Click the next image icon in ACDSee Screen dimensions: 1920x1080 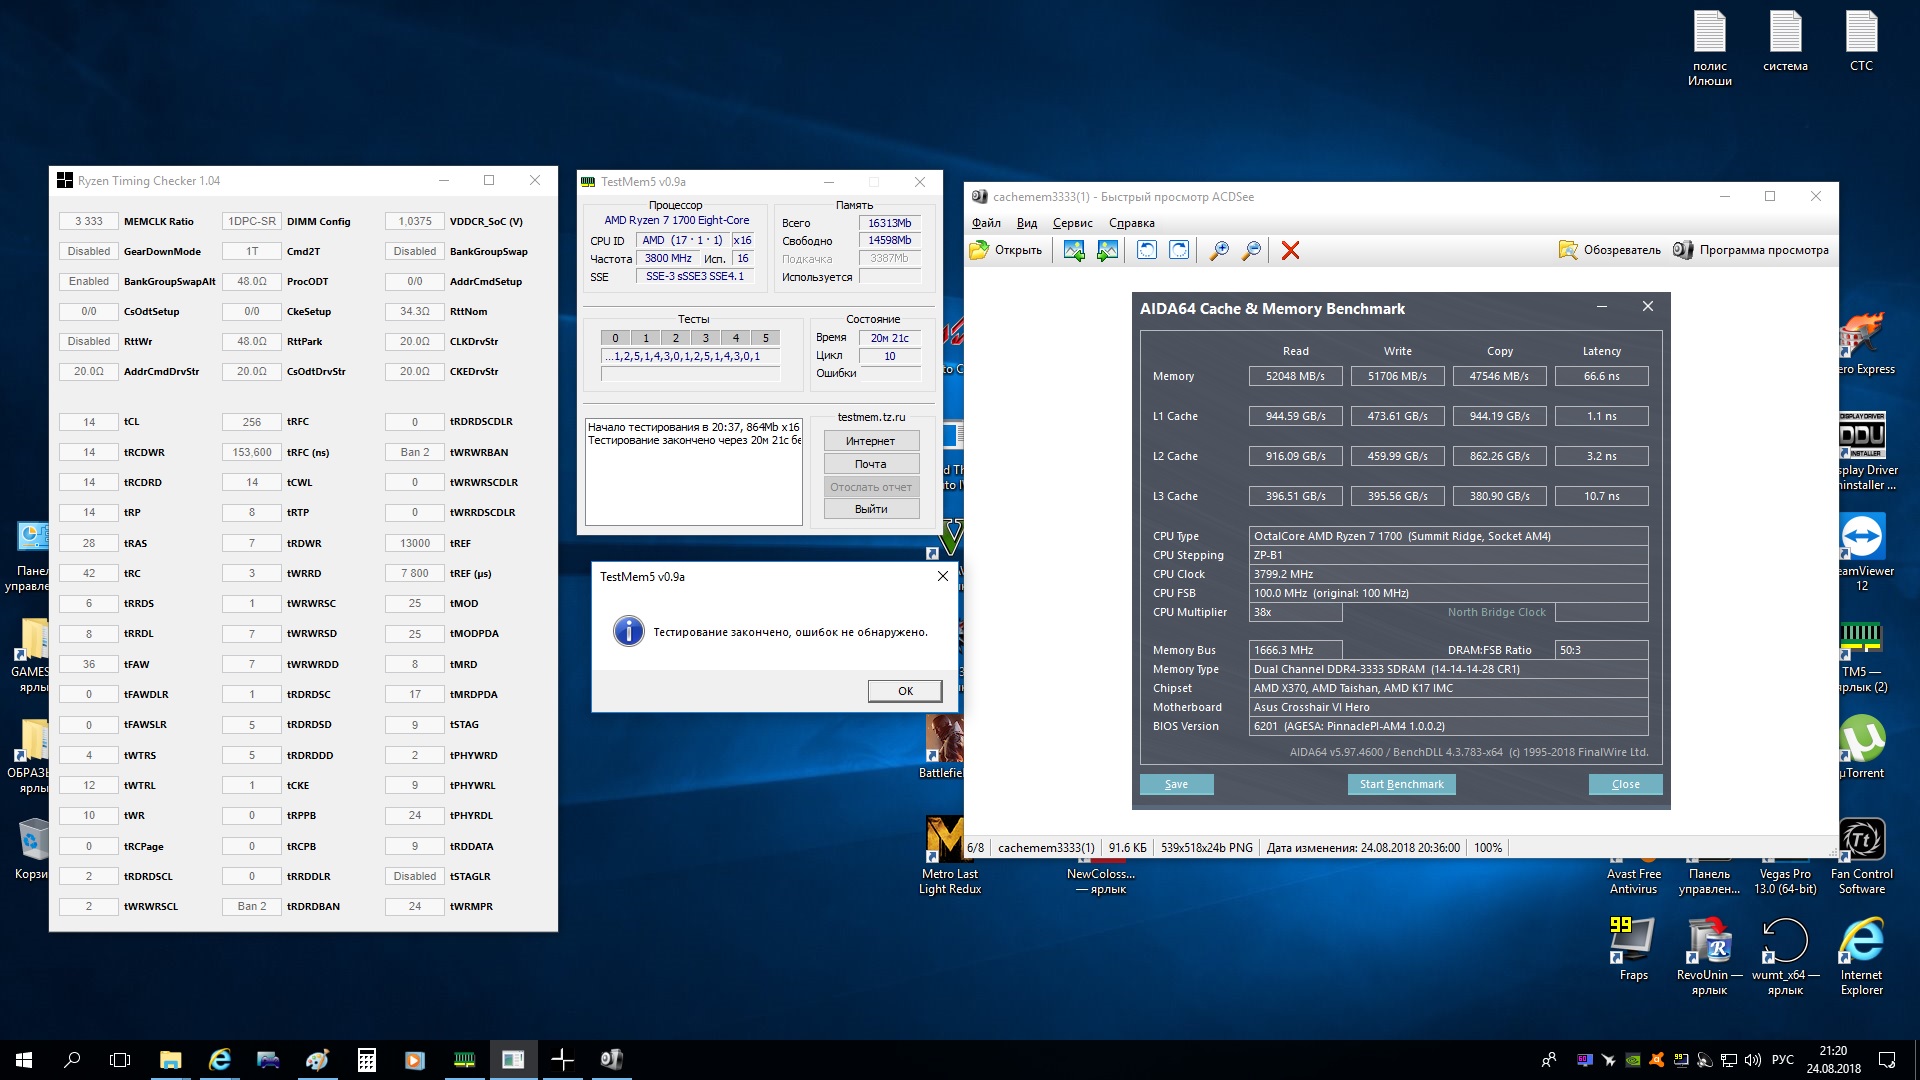coord(1107,251)
